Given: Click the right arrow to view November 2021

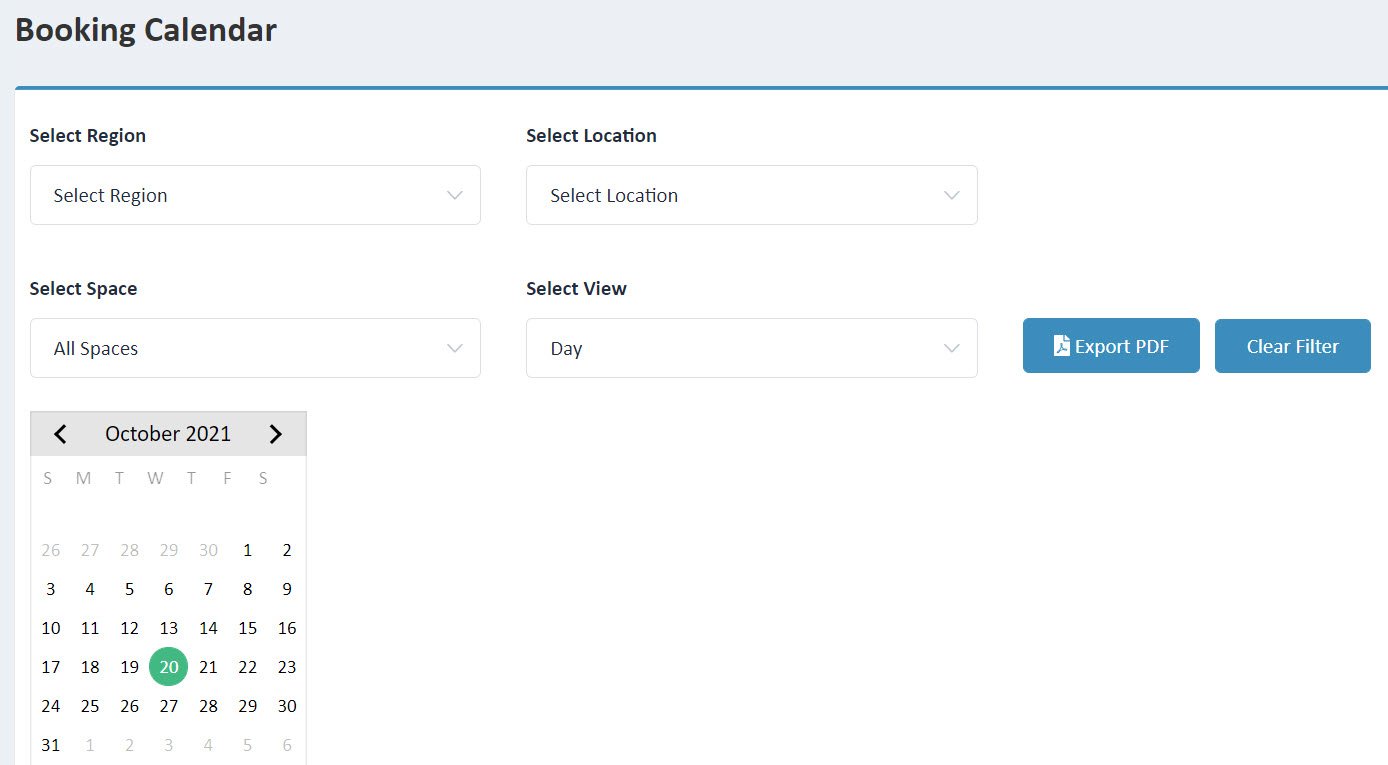Looking at the screenshot, I should 276,433.
